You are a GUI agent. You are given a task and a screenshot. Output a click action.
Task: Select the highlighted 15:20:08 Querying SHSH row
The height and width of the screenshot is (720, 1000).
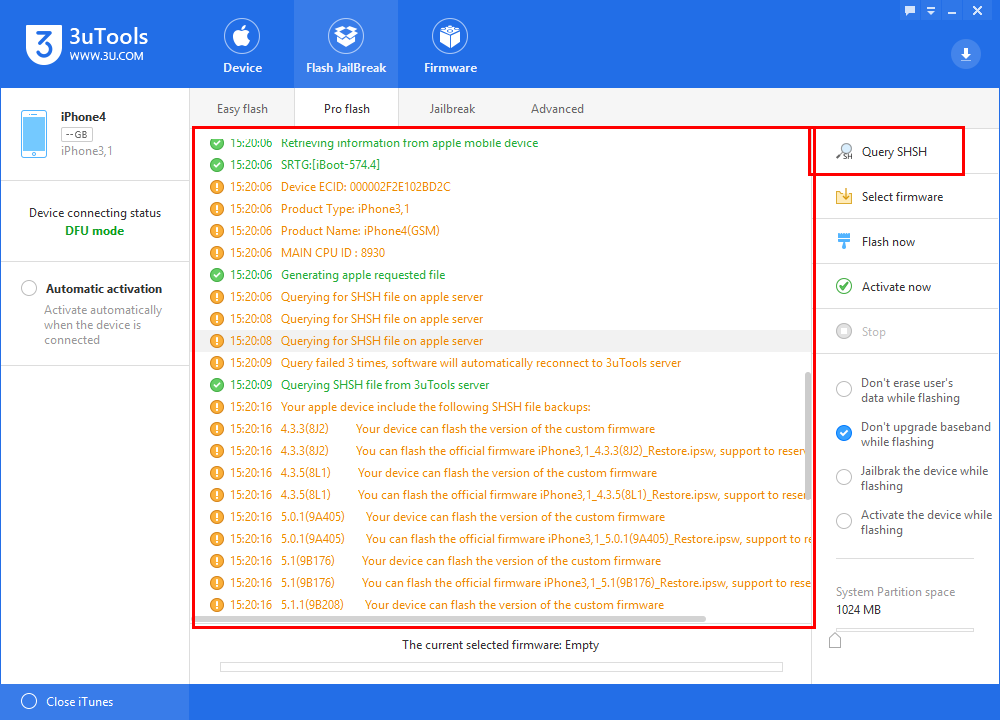(x=503, y=341)
